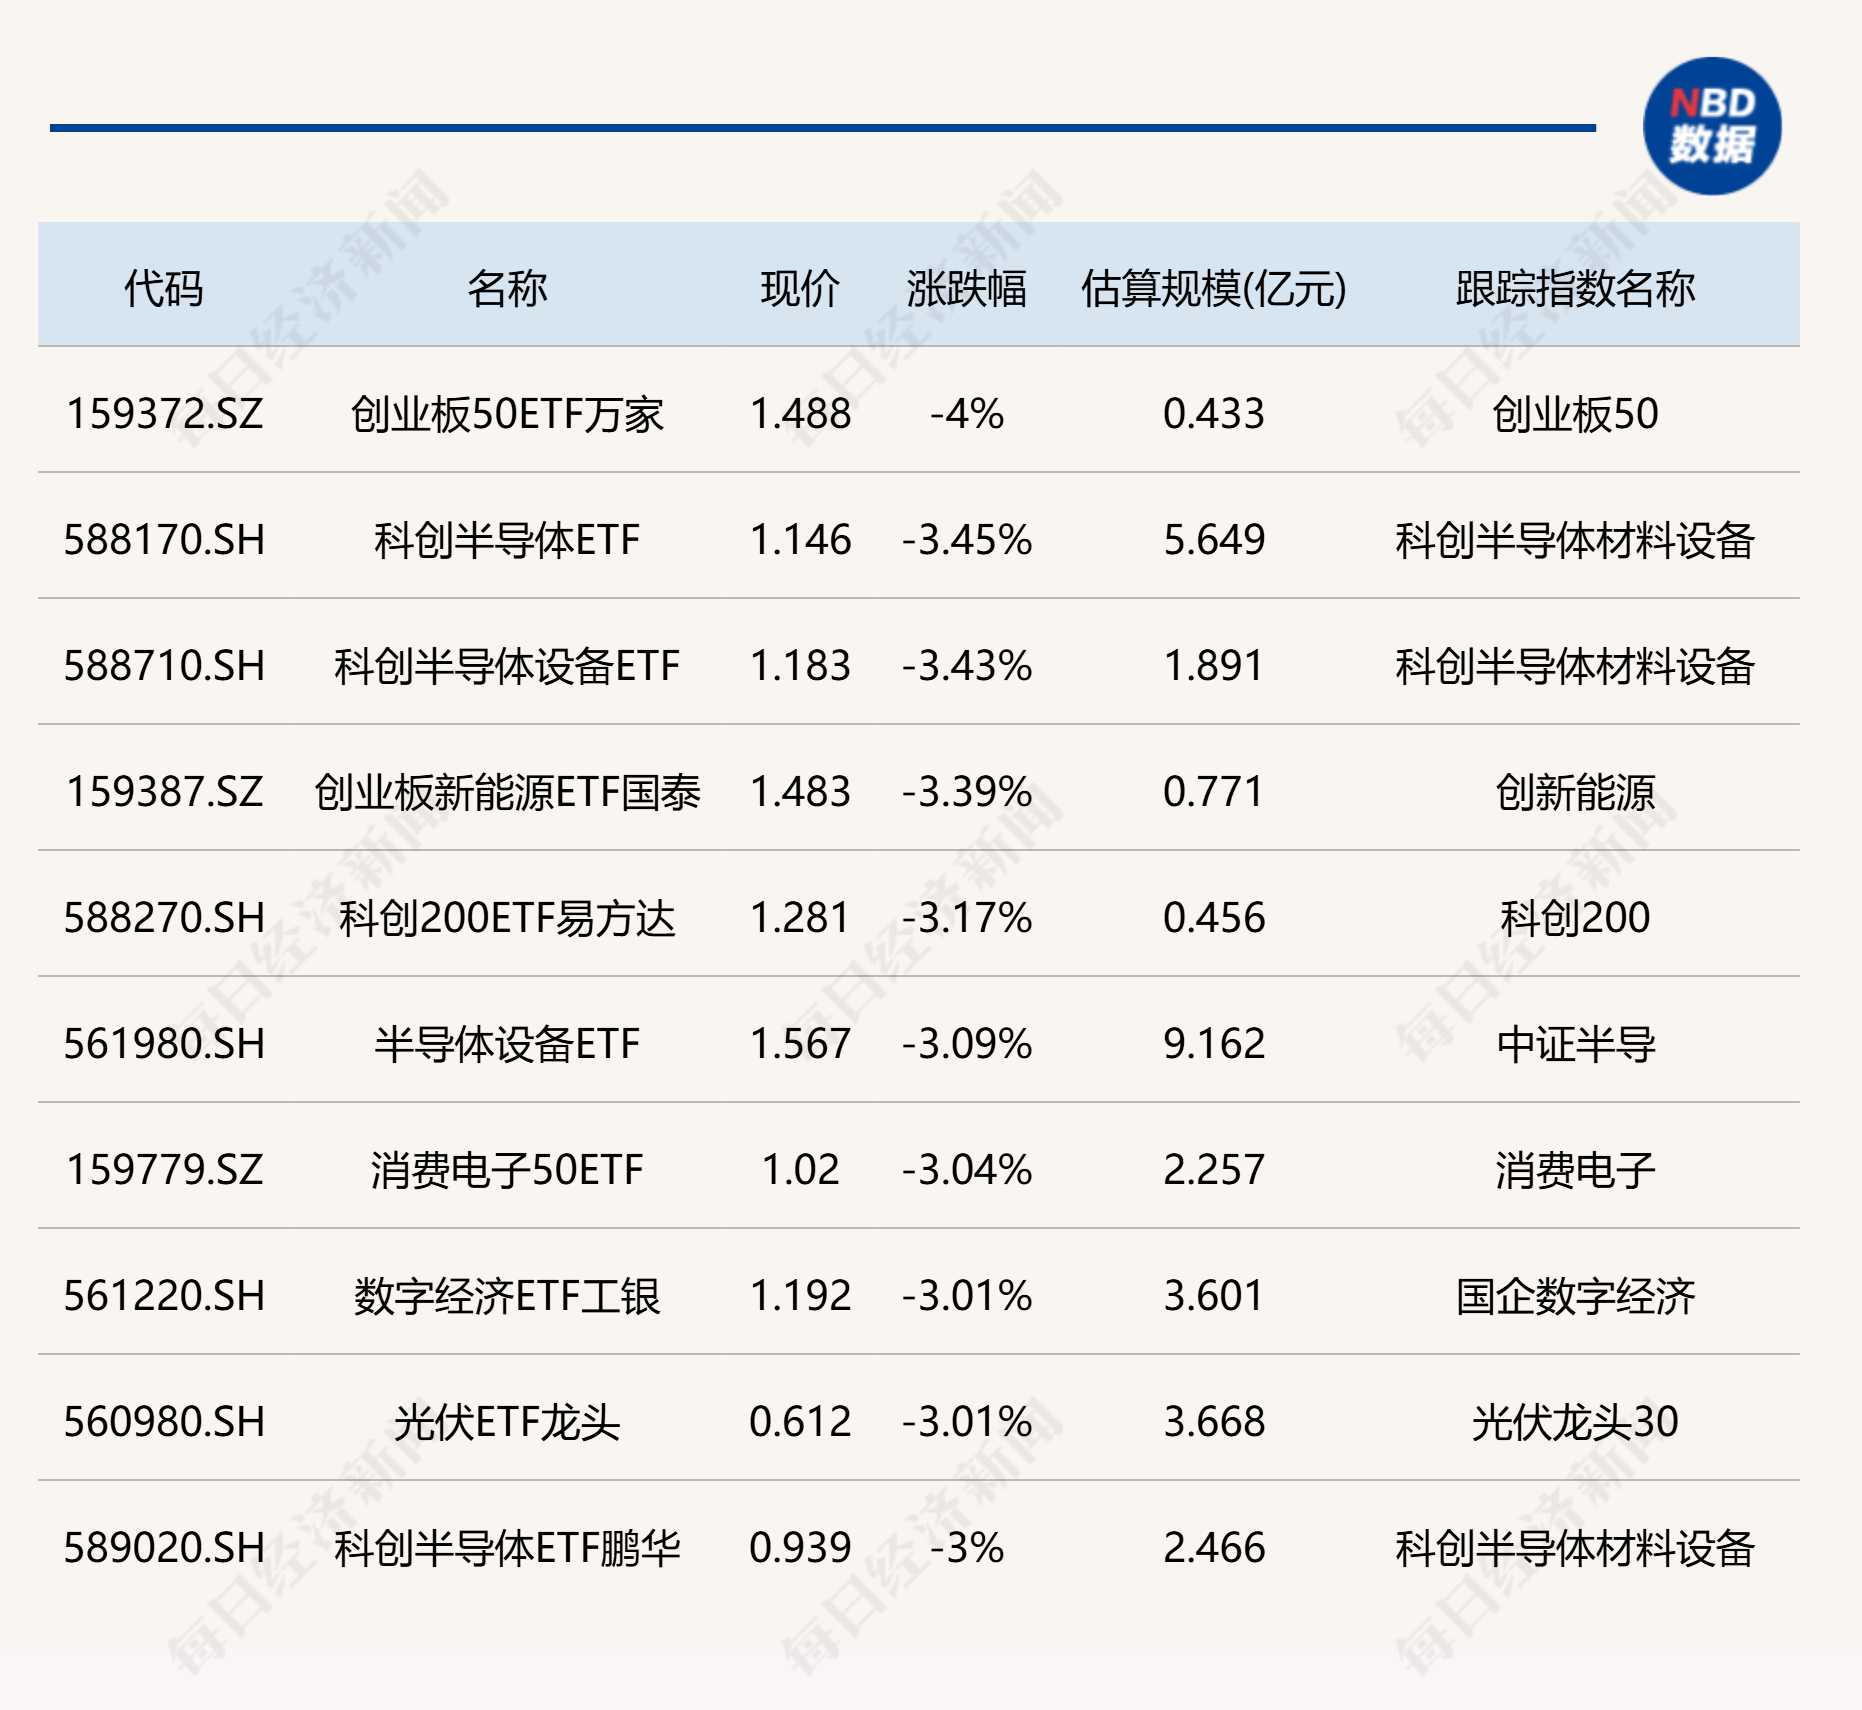Click estimated scale 0.433

[1214, 414]
